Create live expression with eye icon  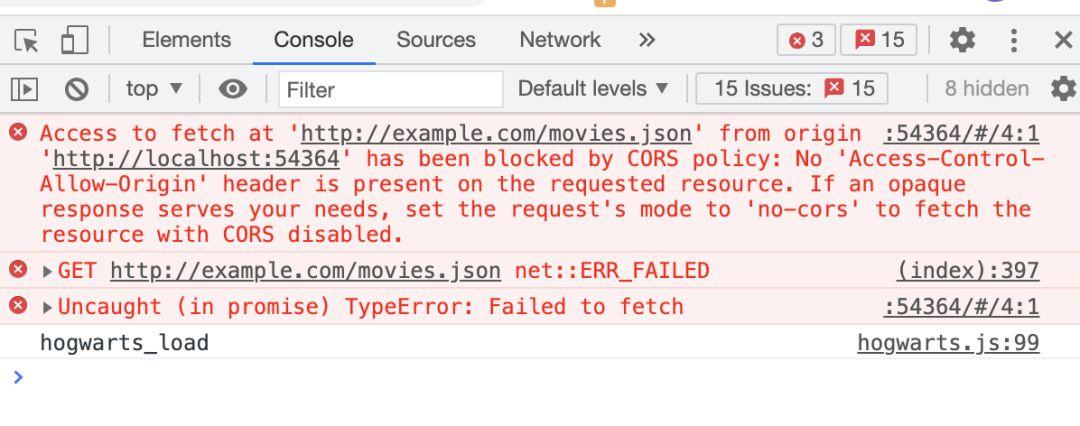click(x=233, y=89)
